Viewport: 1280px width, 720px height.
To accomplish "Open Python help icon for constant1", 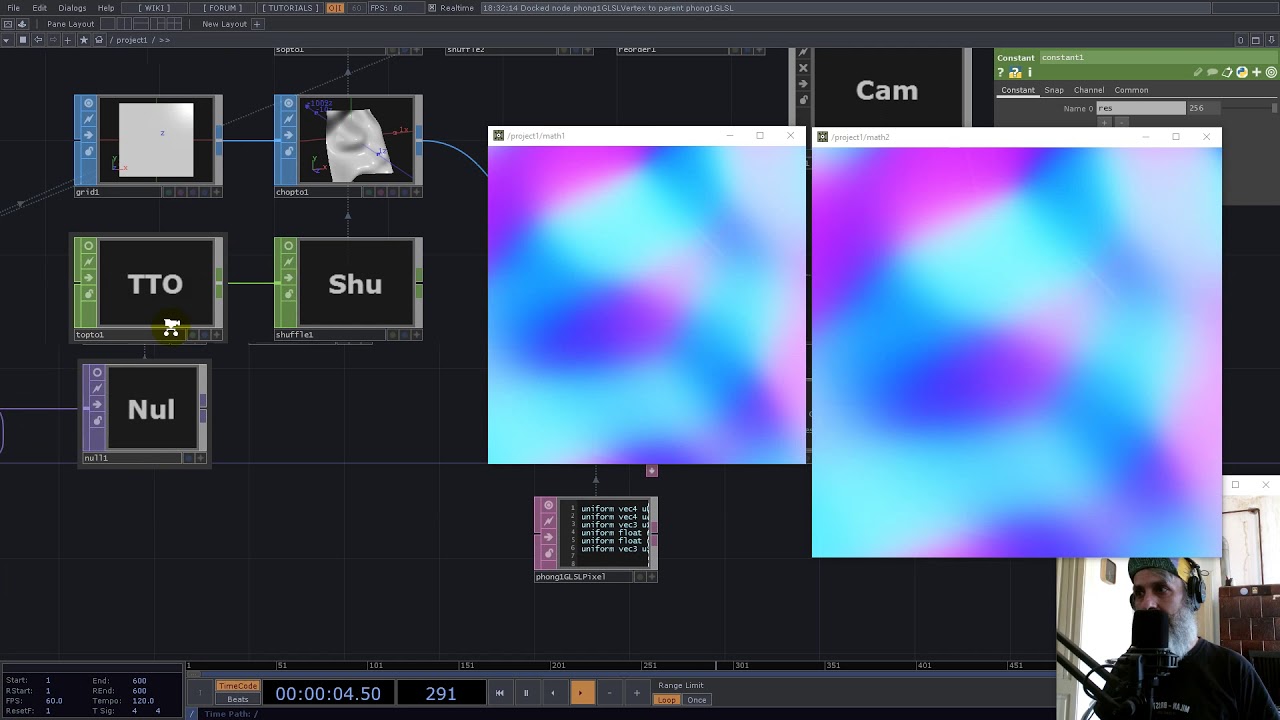I will [x=1015, y=72].
